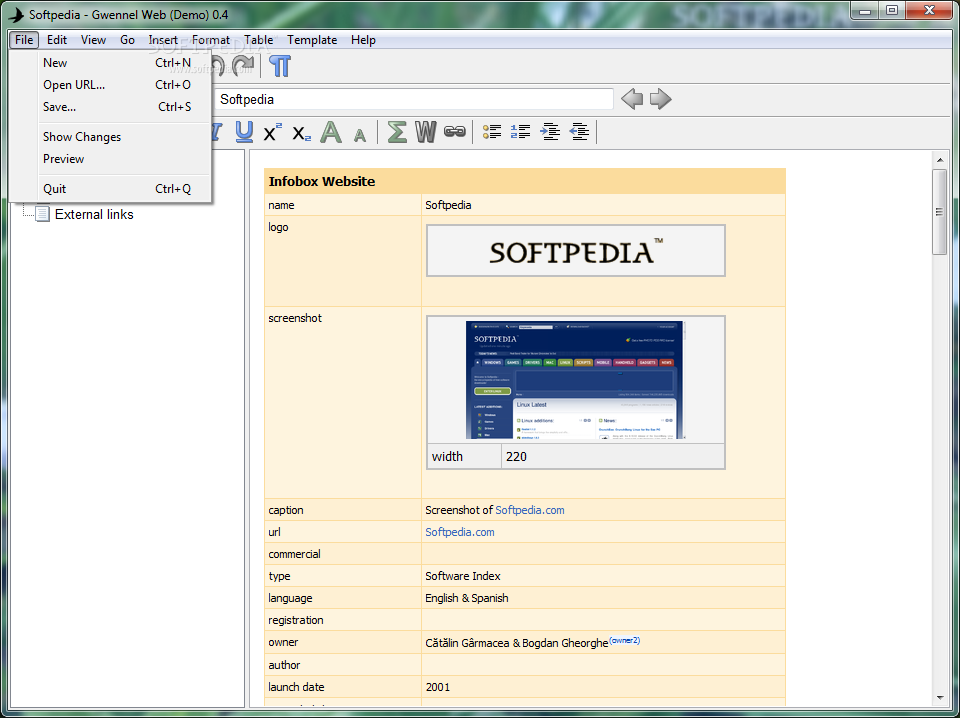Apply superscript with the x² icon
Screen dimensions: 960x718
[272, 132]
